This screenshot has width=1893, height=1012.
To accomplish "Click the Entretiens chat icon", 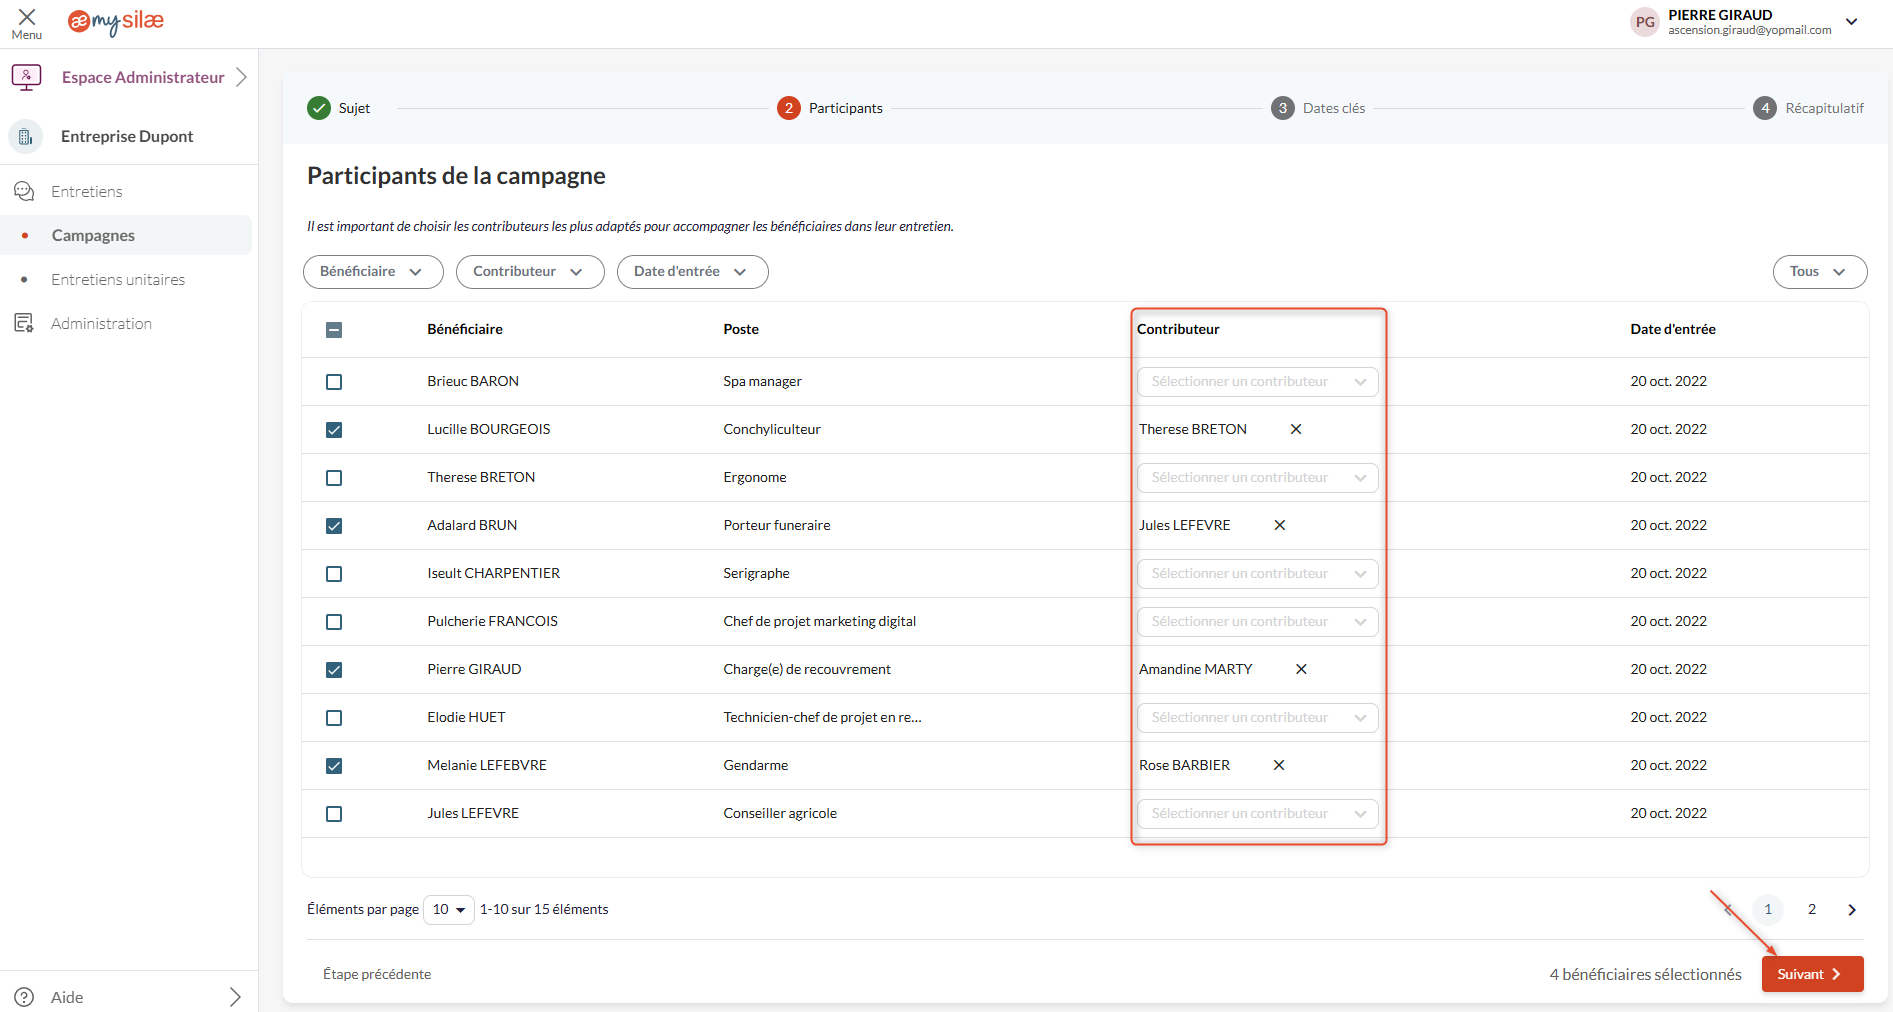I will (x=24, y=191).
